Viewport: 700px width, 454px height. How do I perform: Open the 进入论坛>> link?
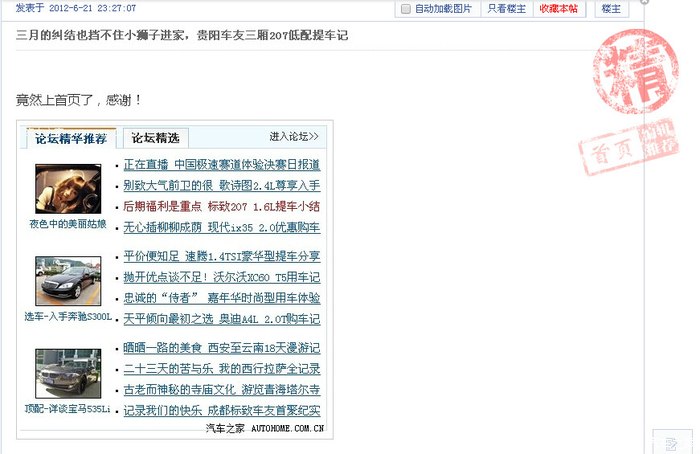click(x=293, y=137)
